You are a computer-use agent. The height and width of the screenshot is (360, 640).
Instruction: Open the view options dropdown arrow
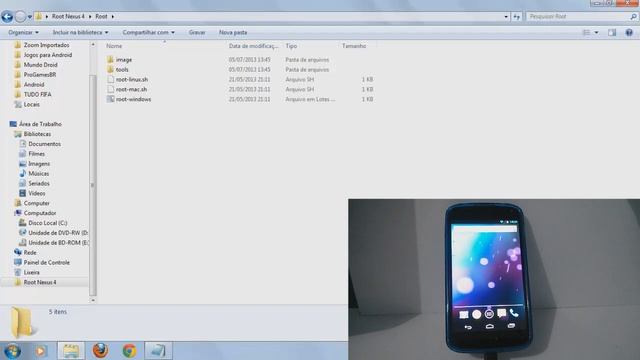pos(596,32)
